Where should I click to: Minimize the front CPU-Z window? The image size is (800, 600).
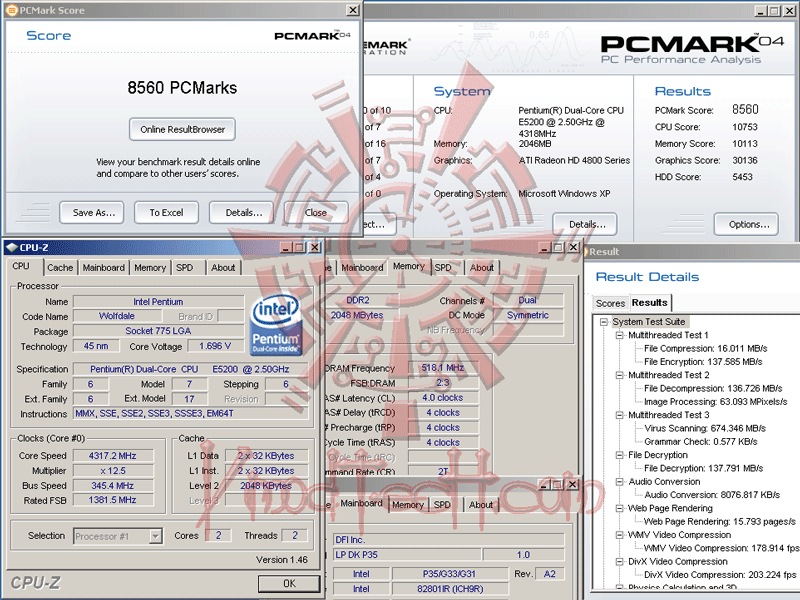286,247
